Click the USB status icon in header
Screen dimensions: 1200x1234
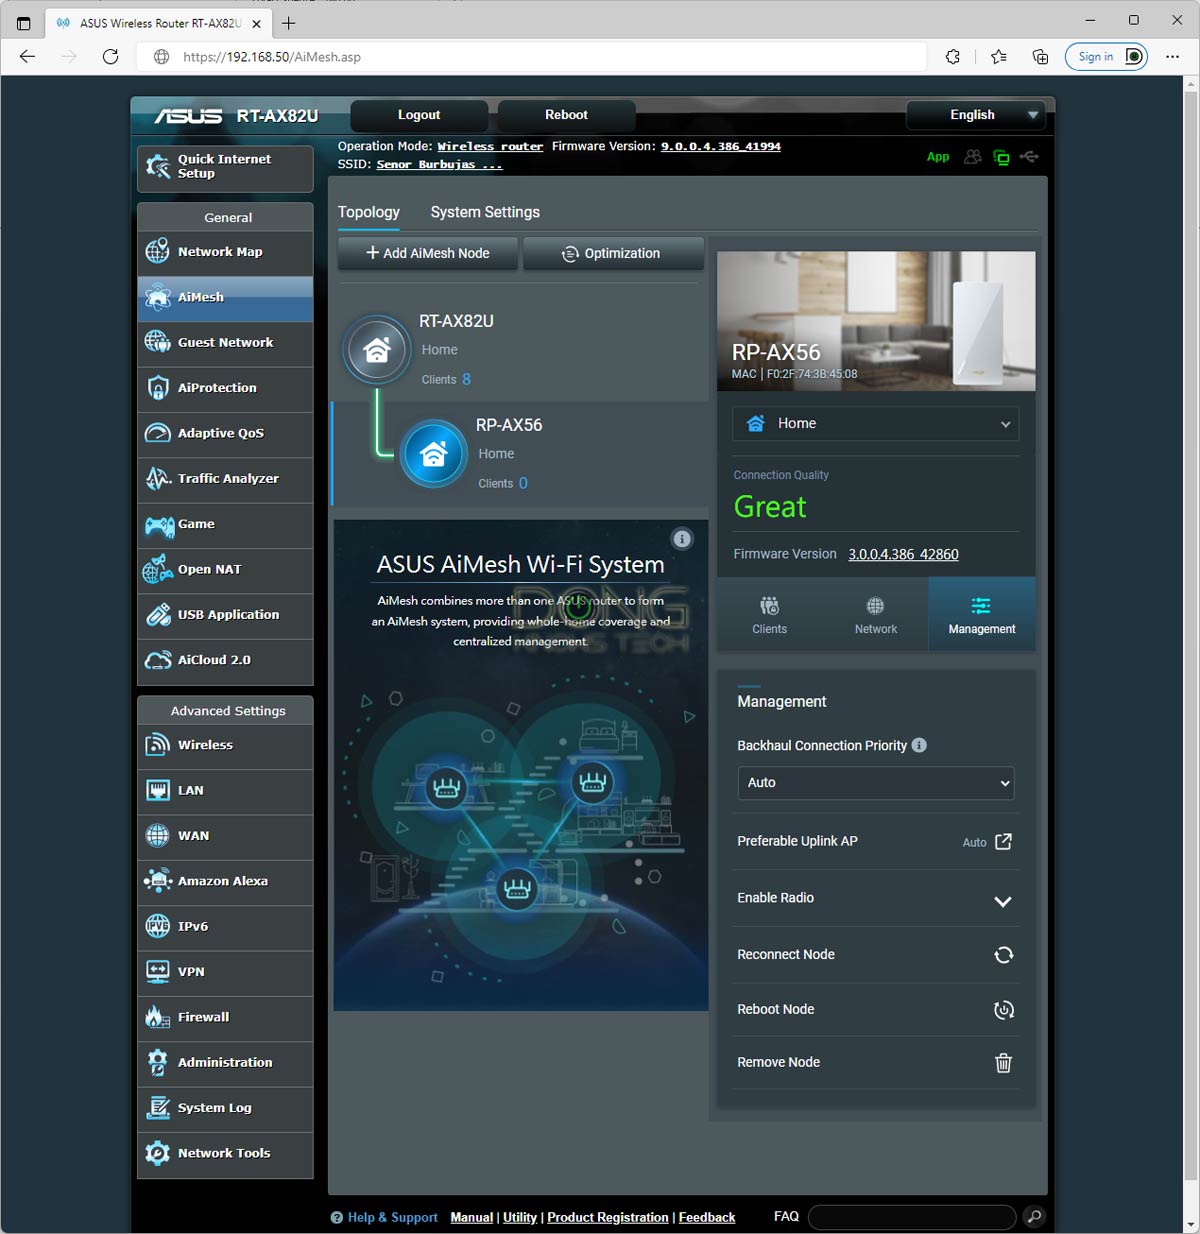(x=1029, y=157)
